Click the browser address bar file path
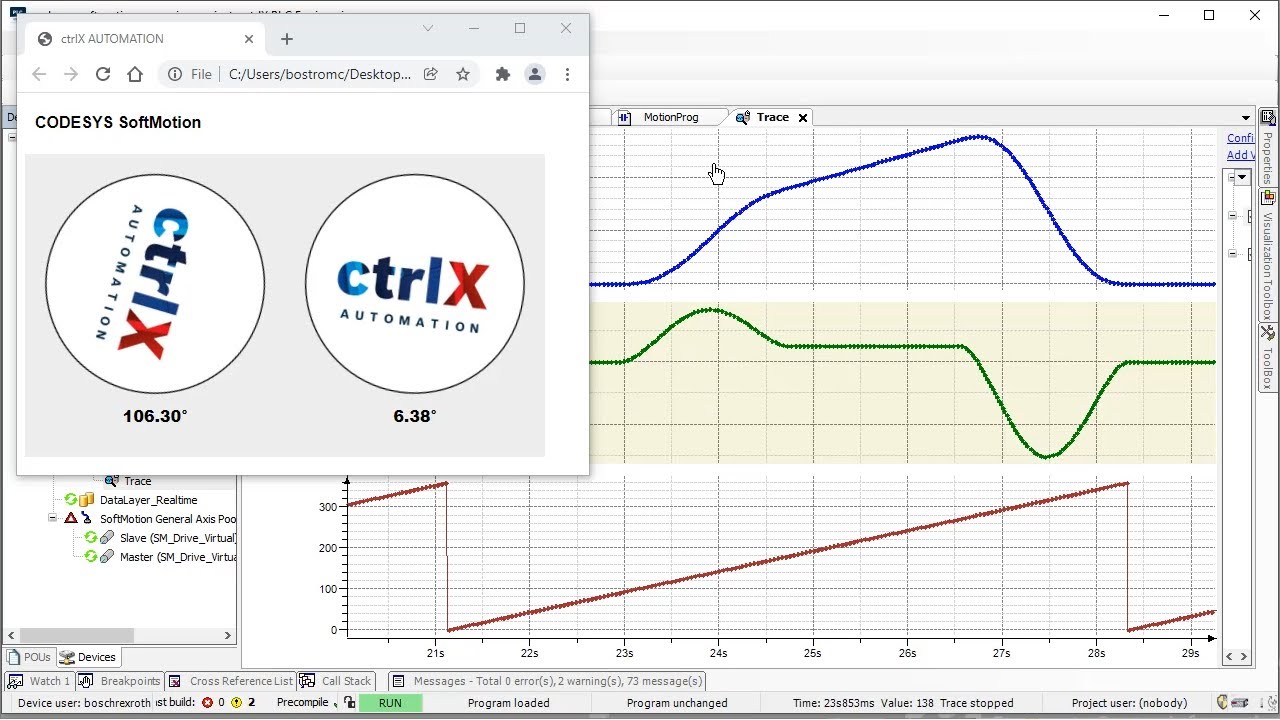 [320, 74]
